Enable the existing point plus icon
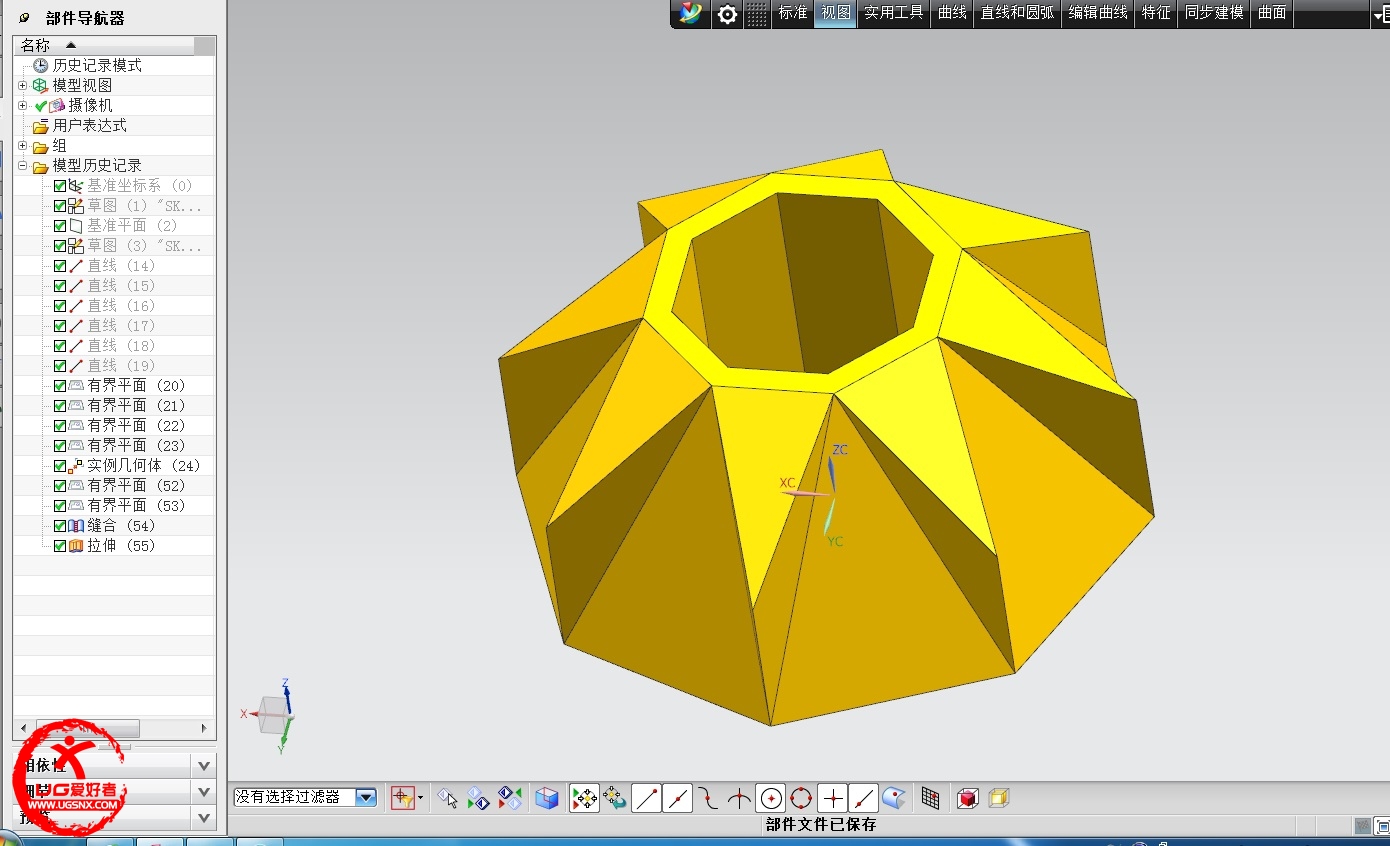The image size is (1390, 846). pyautogui.click(x=832, y=798)
